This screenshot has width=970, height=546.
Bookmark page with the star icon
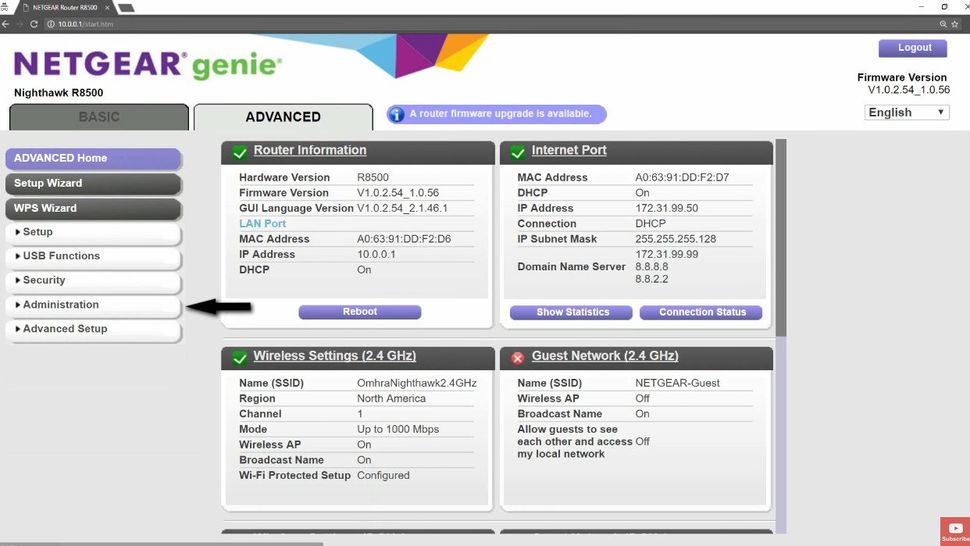point(955,24)
